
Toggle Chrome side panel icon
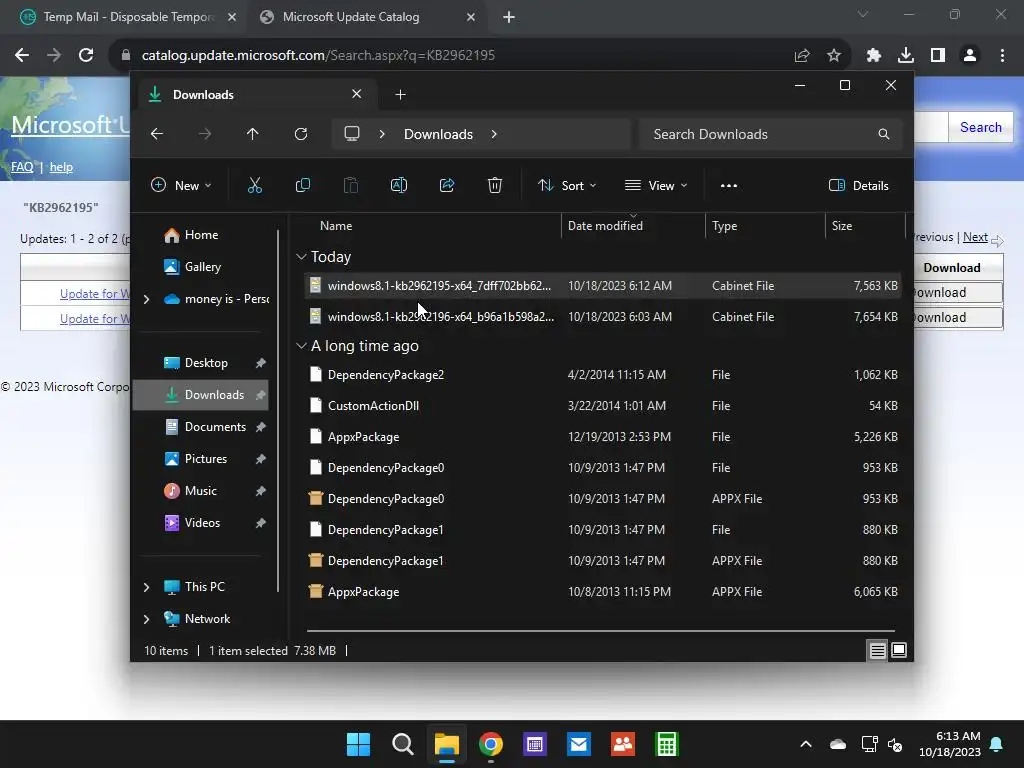pos(938,56)
